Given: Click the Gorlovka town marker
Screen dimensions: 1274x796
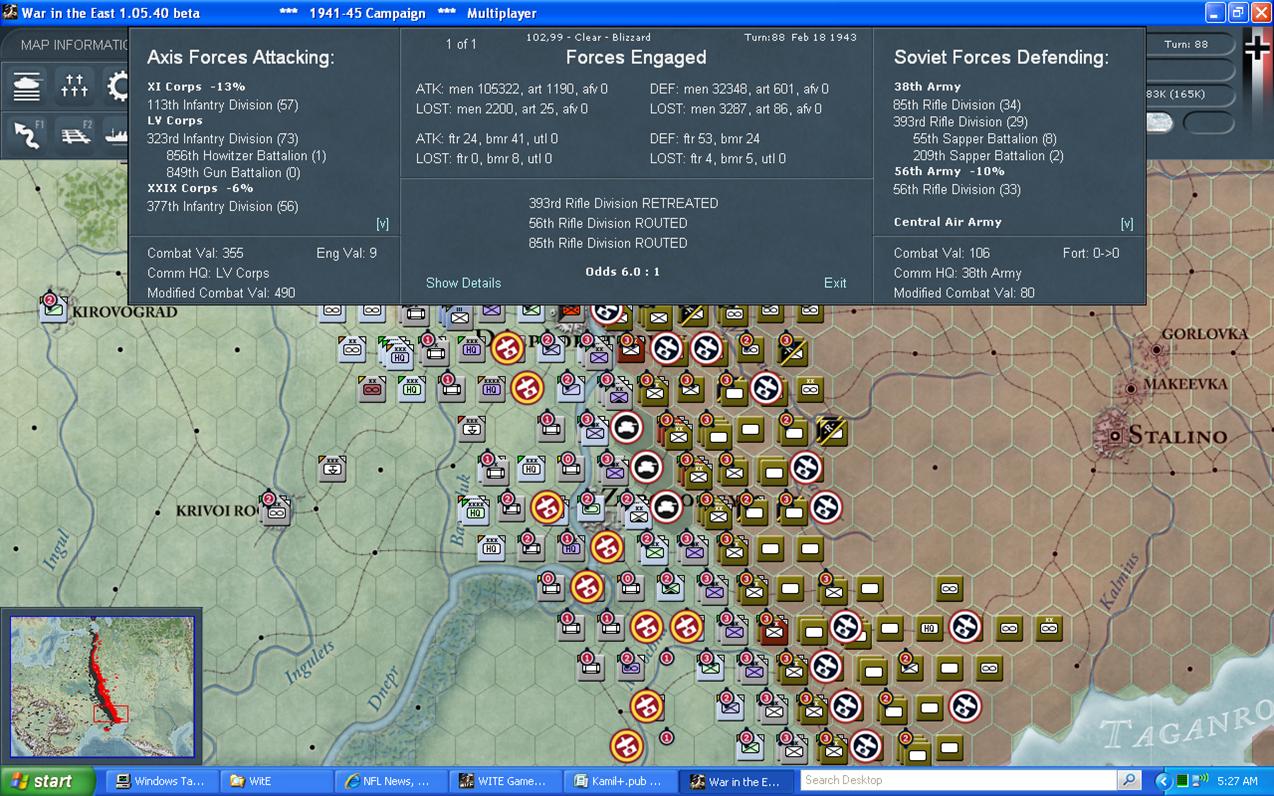Looking at the screenshot, I should click(x=1156, y=351).
